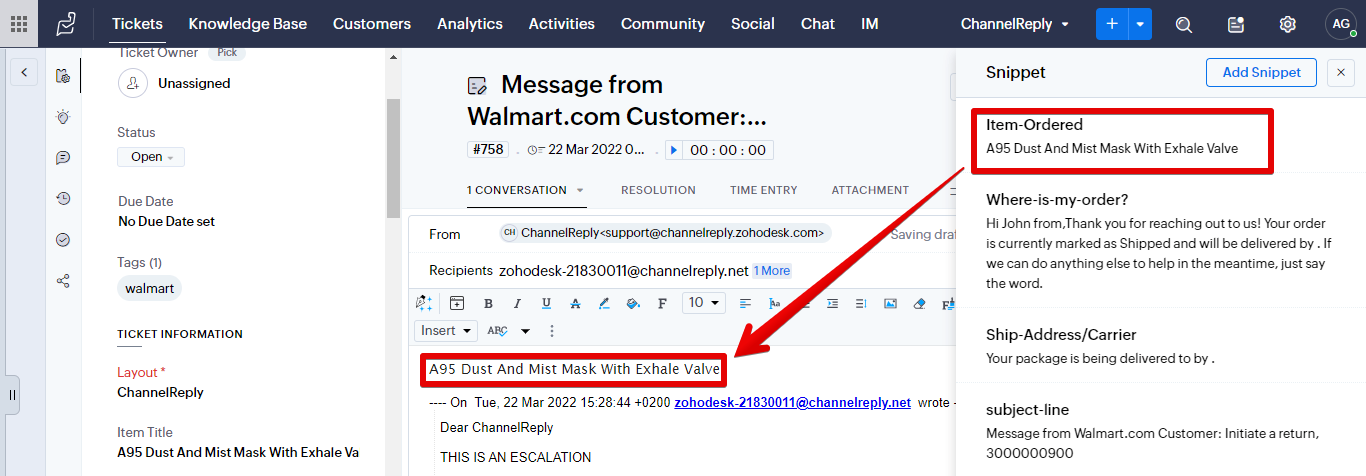
Task: Click the collapse handle on left edge
Action: point(12,395)
